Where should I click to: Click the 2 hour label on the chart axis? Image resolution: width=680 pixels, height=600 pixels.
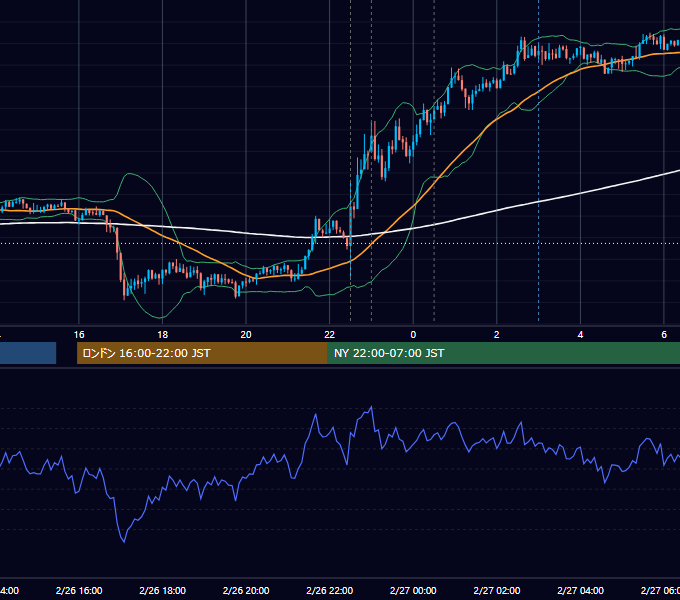(x=497, y=335)
